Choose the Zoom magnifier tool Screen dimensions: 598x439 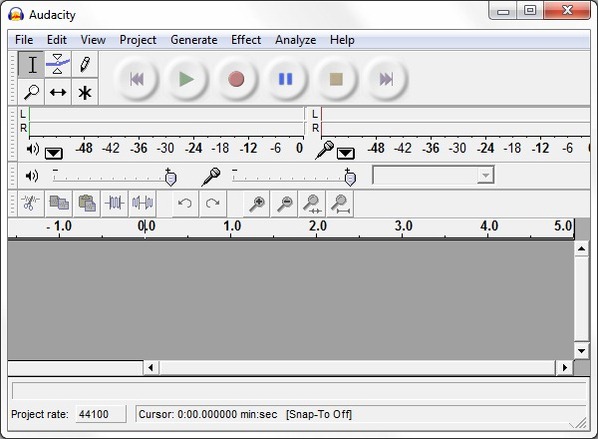click(x=31, y=92)
